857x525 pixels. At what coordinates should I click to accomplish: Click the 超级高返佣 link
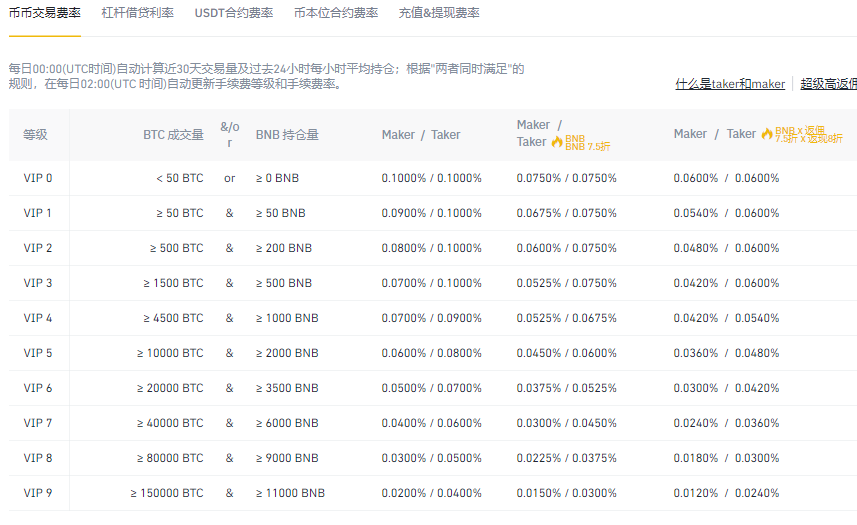click(828, 84)
